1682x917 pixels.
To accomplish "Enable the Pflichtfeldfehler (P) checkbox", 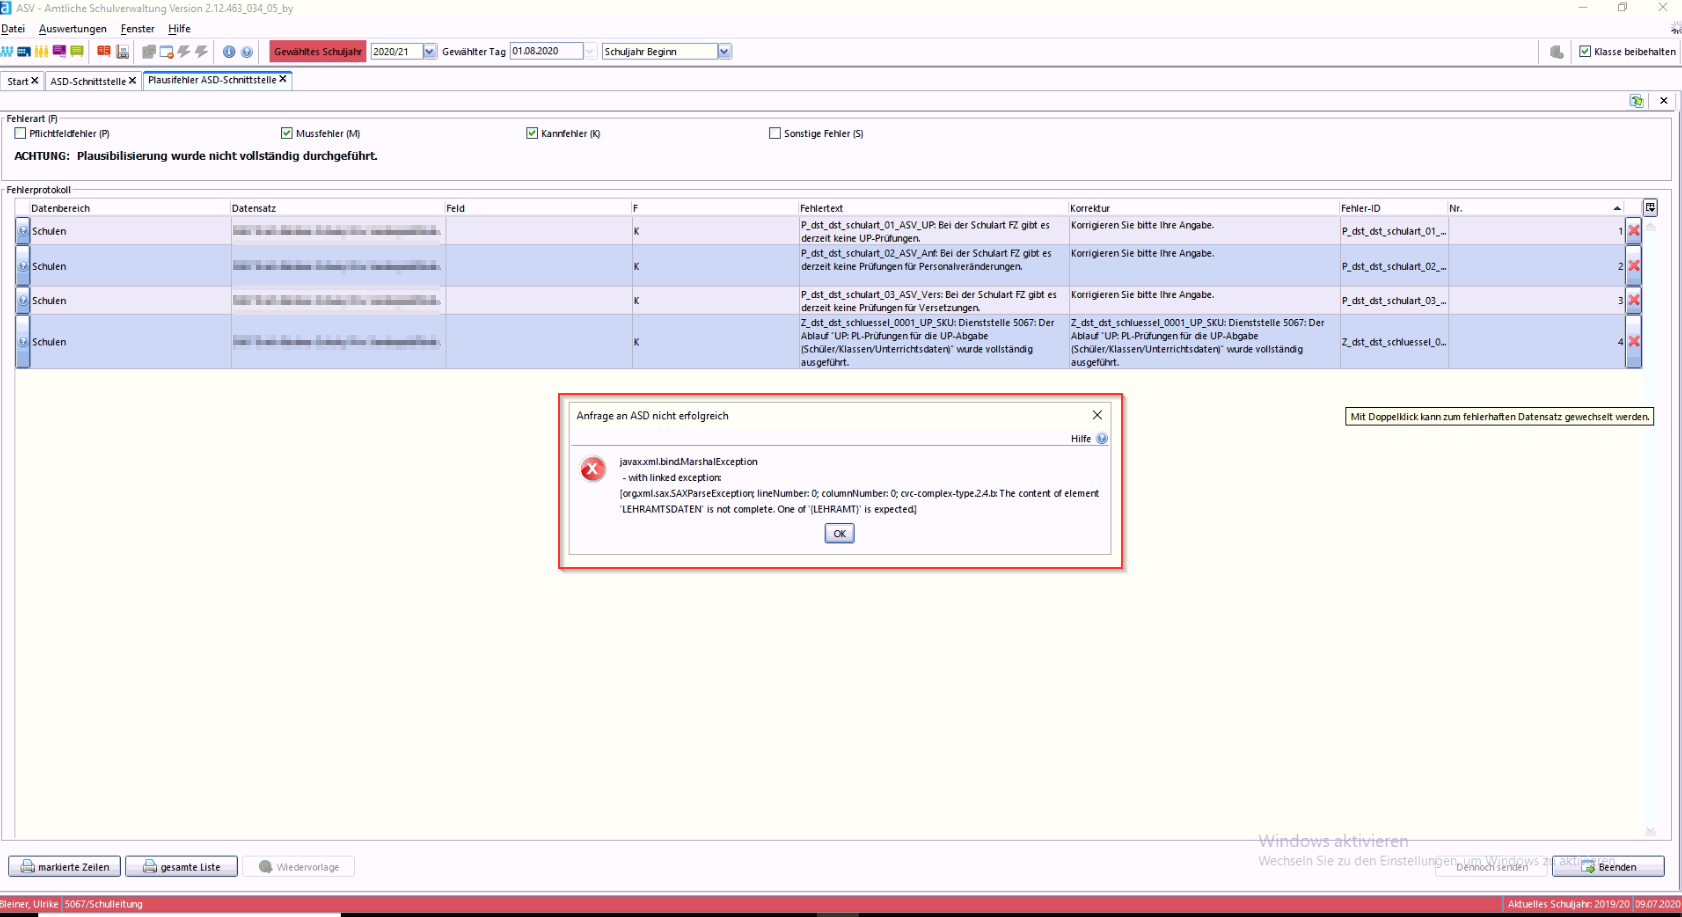I will [x=20, y=133].
